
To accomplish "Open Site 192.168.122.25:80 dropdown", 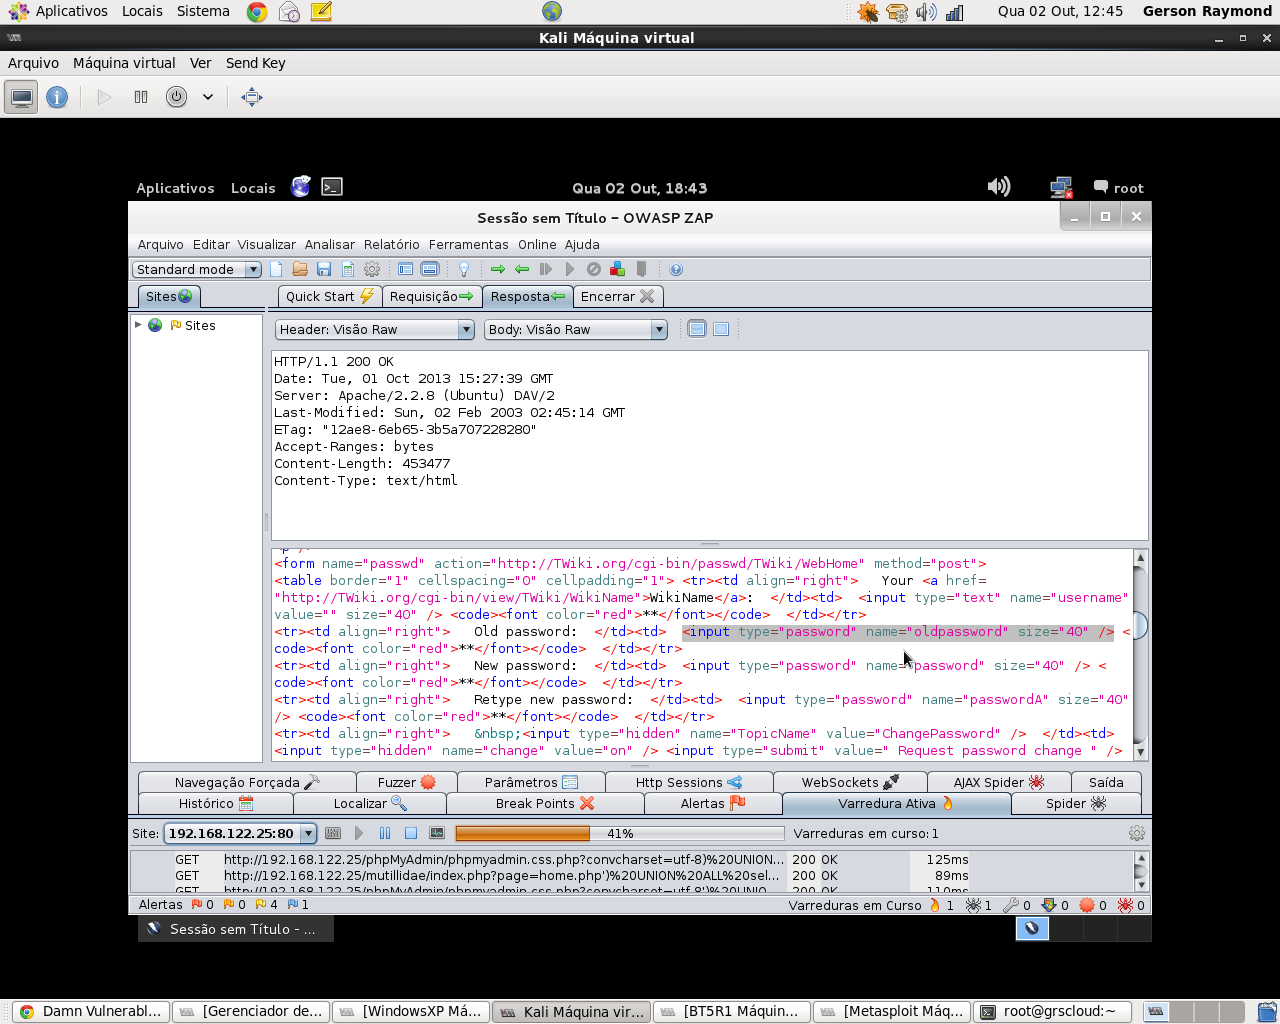I will point(240,833).
